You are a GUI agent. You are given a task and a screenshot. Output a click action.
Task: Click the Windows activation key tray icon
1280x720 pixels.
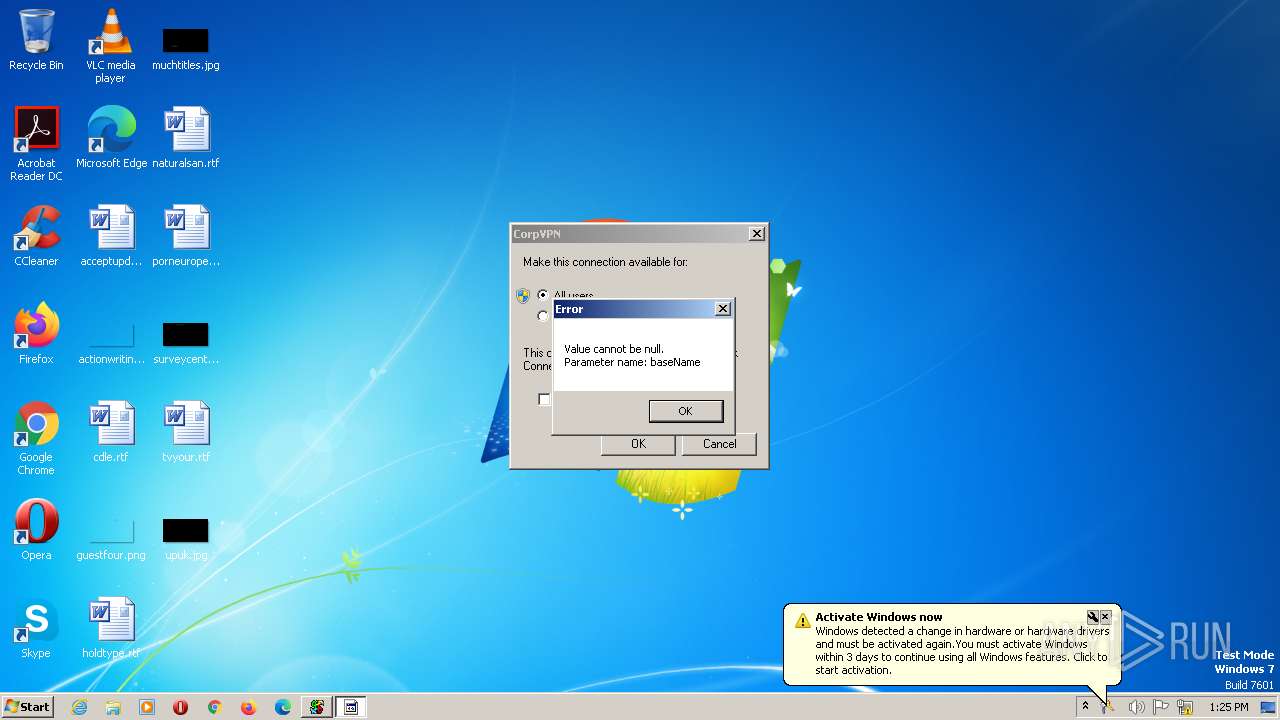pyautogui.click(x=1108, y=707)
